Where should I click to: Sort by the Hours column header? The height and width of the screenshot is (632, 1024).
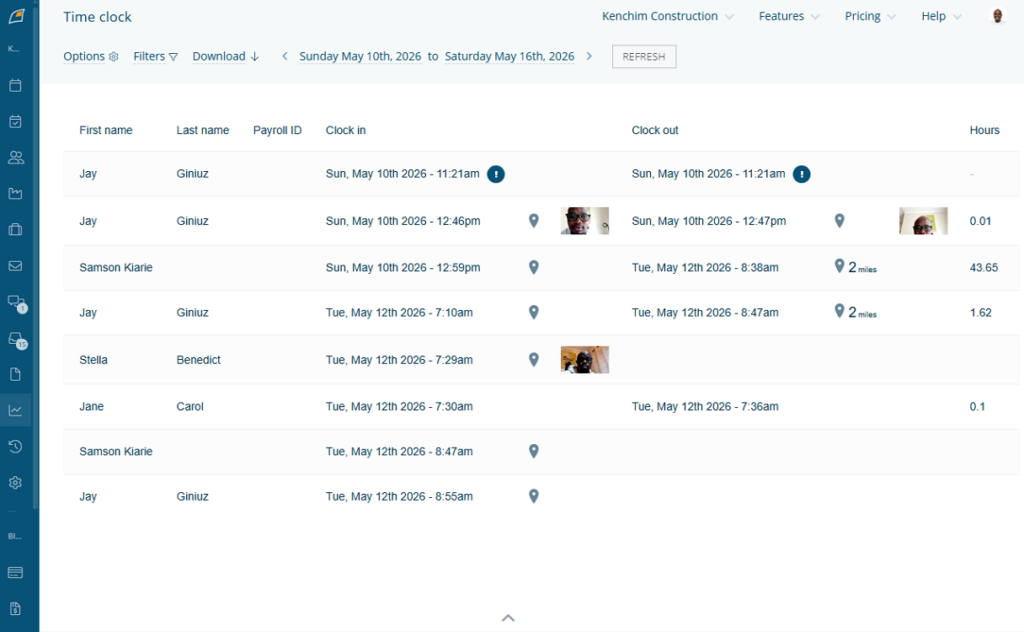coord(984,130)
